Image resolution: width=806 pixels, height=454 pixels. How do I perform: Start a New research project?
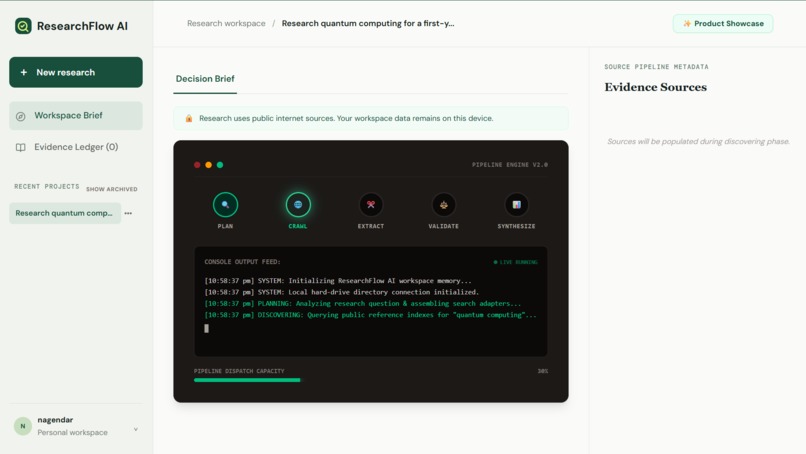76,72
